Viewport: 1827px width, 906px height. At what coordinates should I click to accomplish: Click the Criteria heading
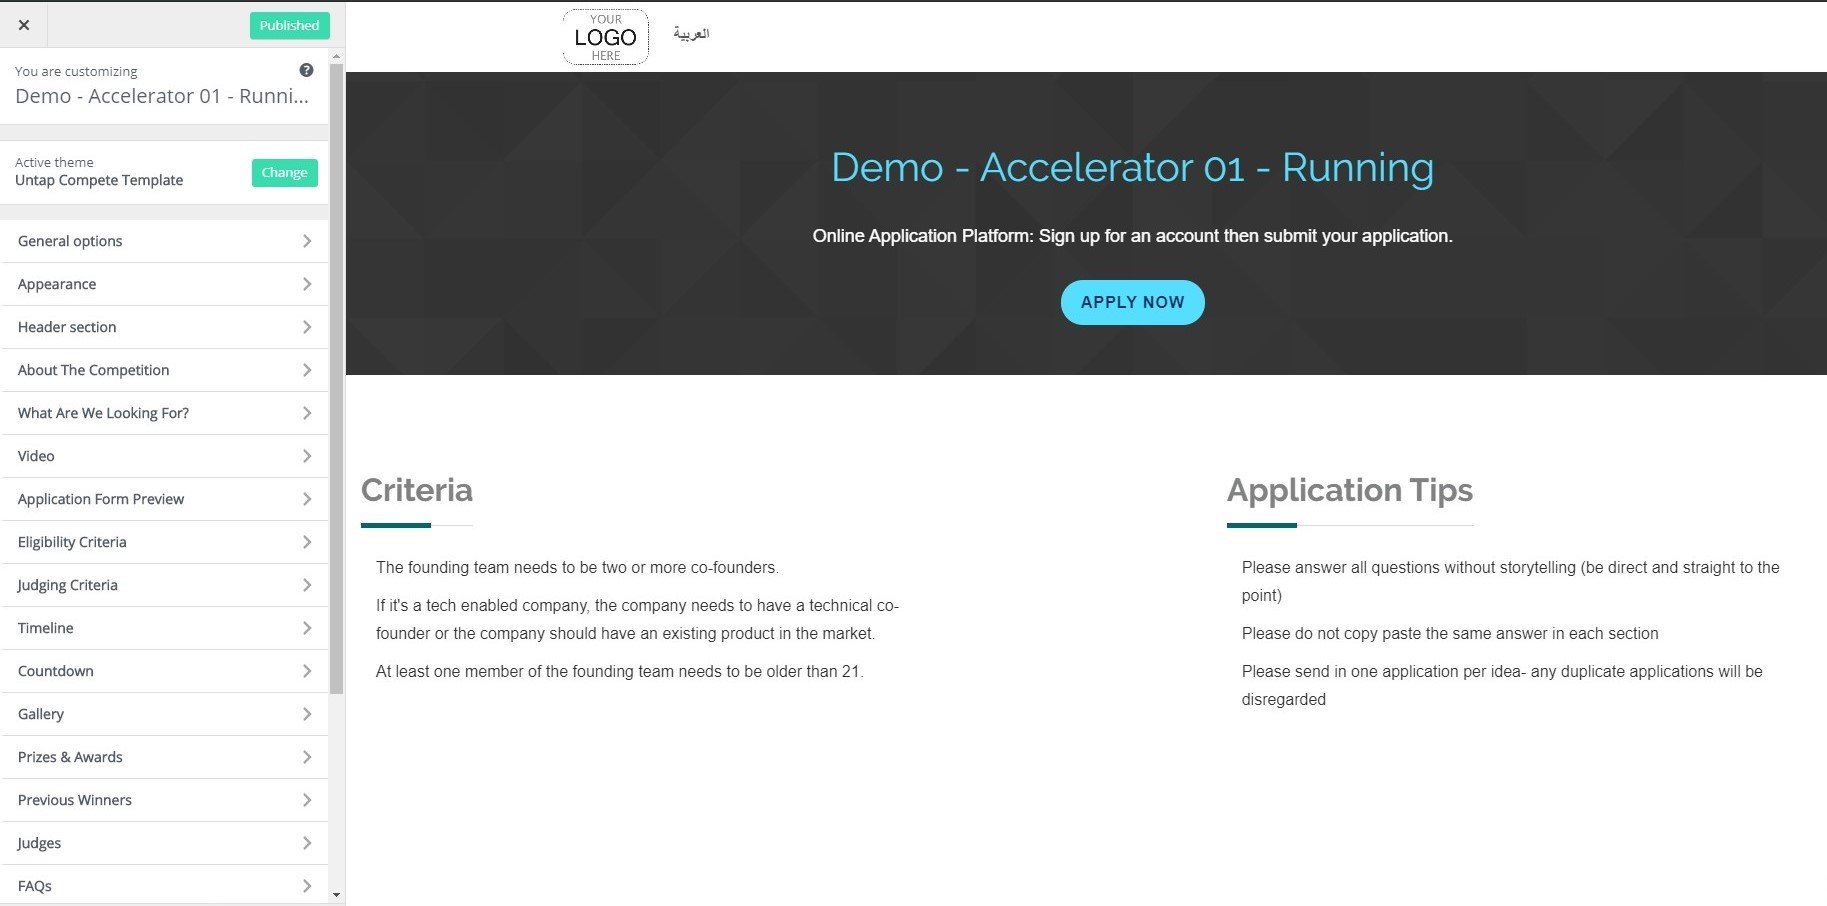(416, 490)
